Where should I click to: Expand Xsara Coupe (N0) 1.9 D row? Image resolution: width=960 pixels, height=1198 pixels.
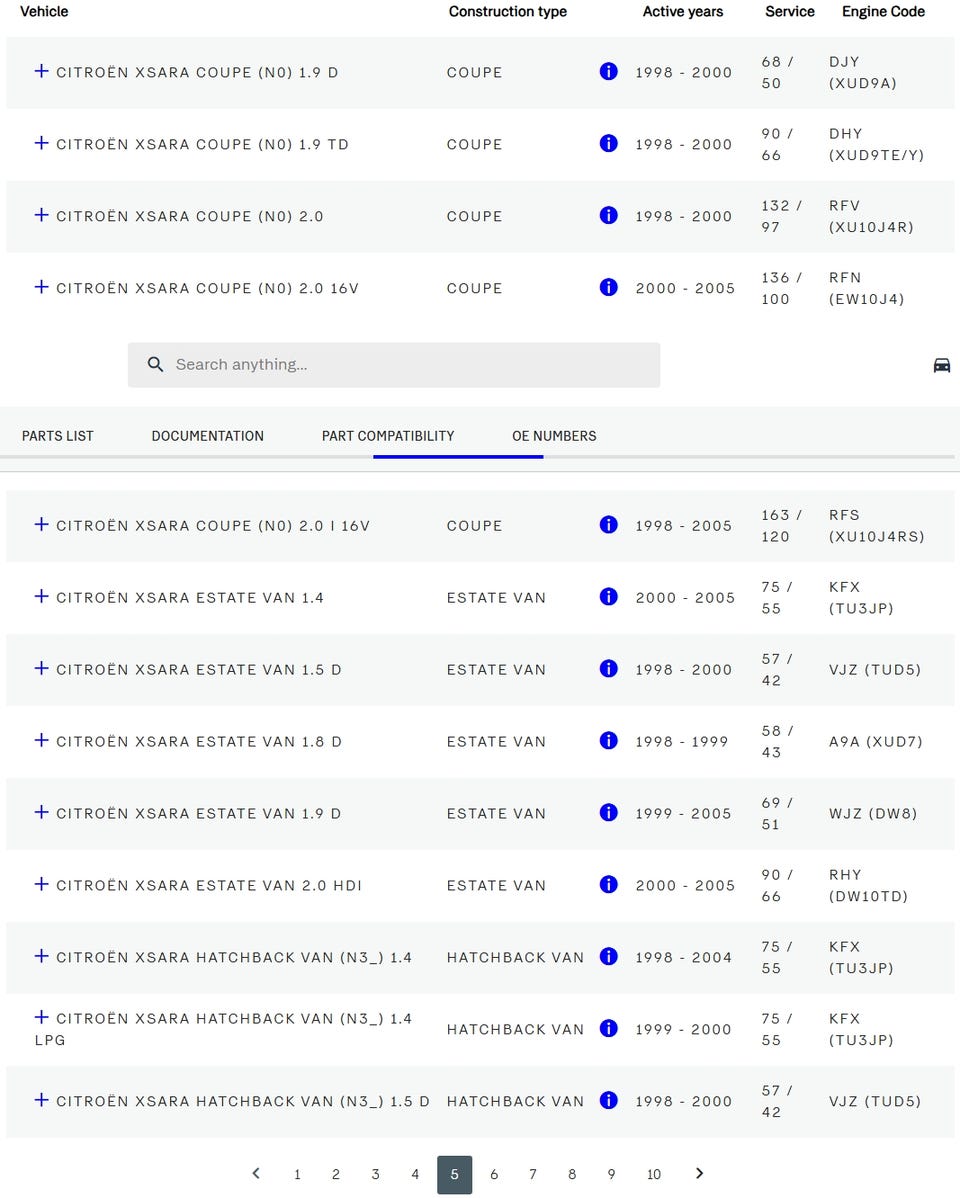[41, 71]
